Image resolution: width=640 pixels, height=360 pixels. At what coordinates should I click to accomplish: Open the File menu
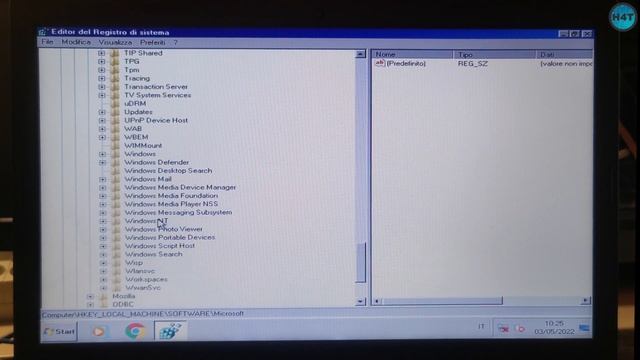(47, 42)
